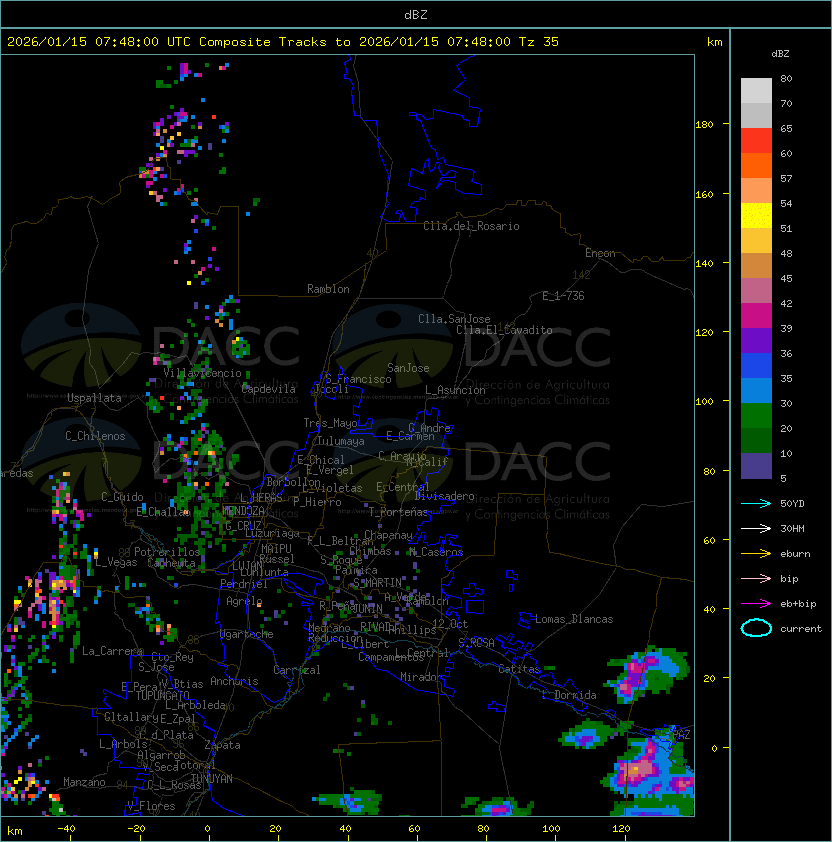Select the eburn arrow legend icon
Viewport: 832px width, 842px height.
[x=756, y=553]
